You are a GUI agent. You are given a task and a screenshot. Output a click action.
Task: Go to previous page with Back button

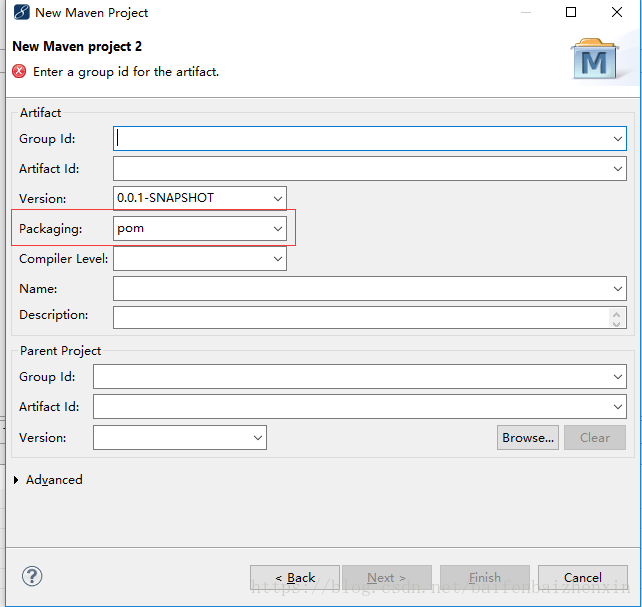tap(295, 578)
